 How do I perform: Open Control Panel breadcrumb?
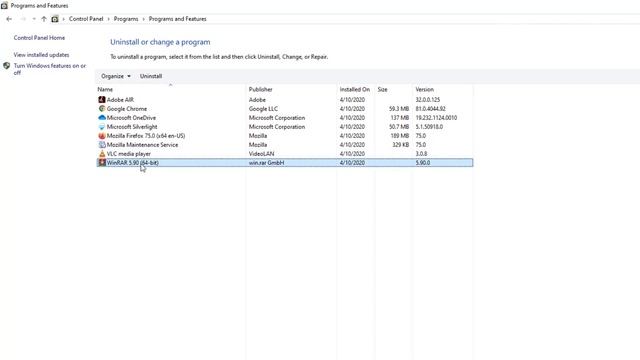pos(86,19)
